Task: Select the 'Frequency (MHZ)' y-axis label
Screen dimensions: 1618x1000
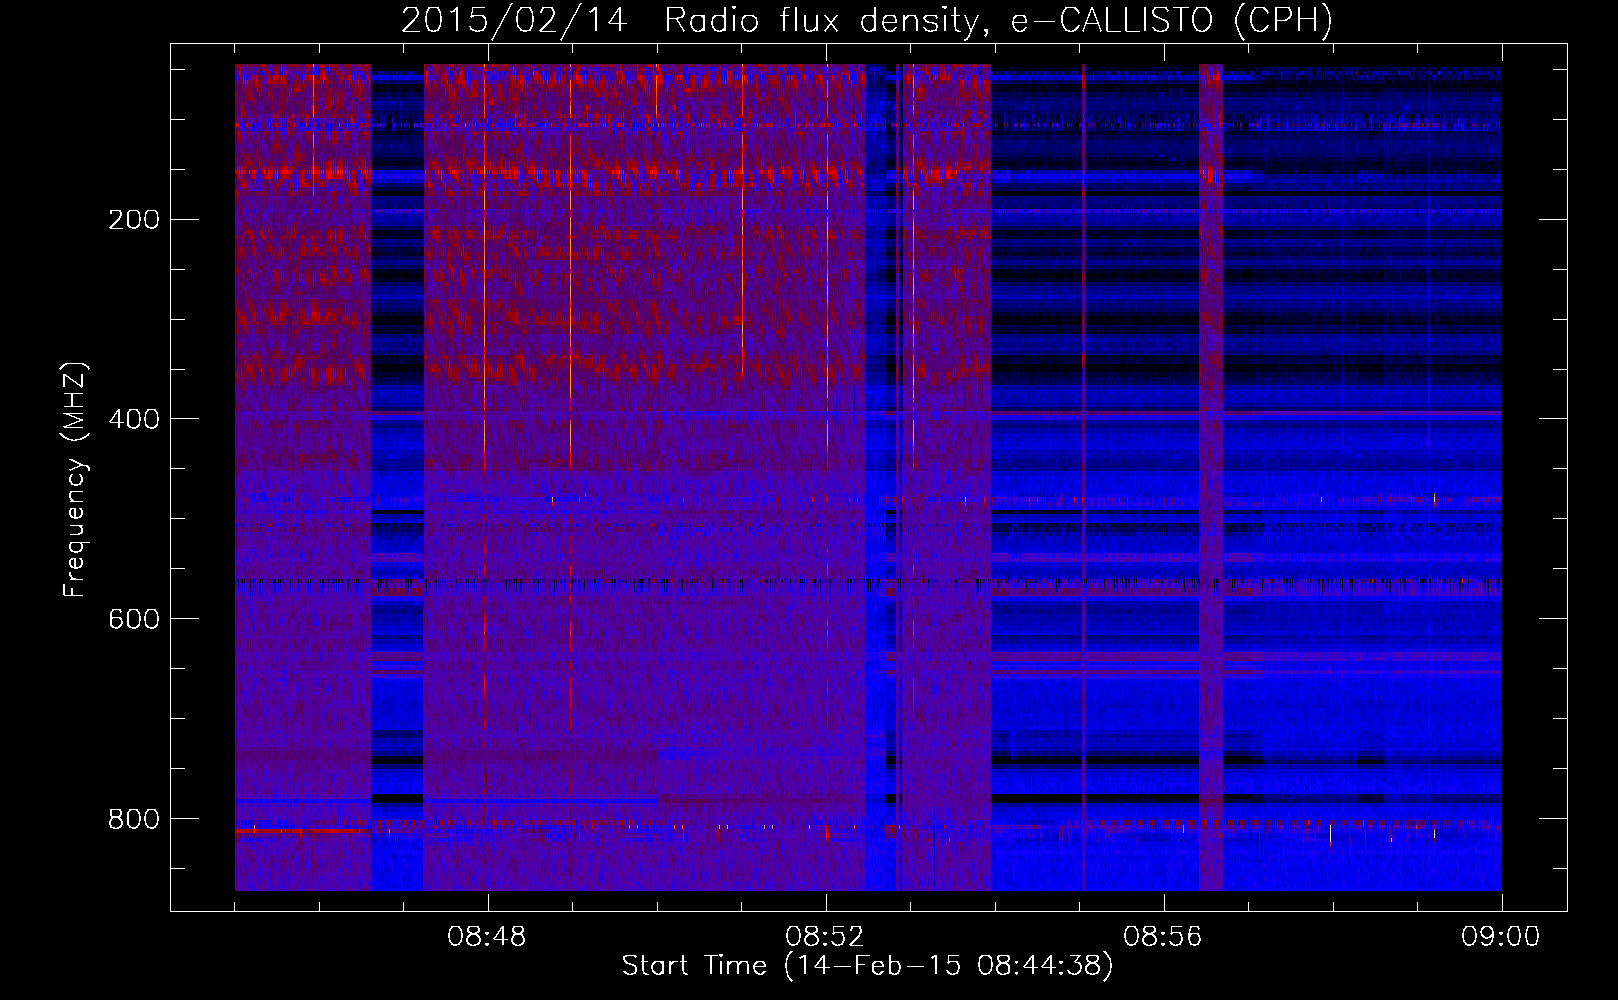Action: pyautogui.click(x=75, y=480)
